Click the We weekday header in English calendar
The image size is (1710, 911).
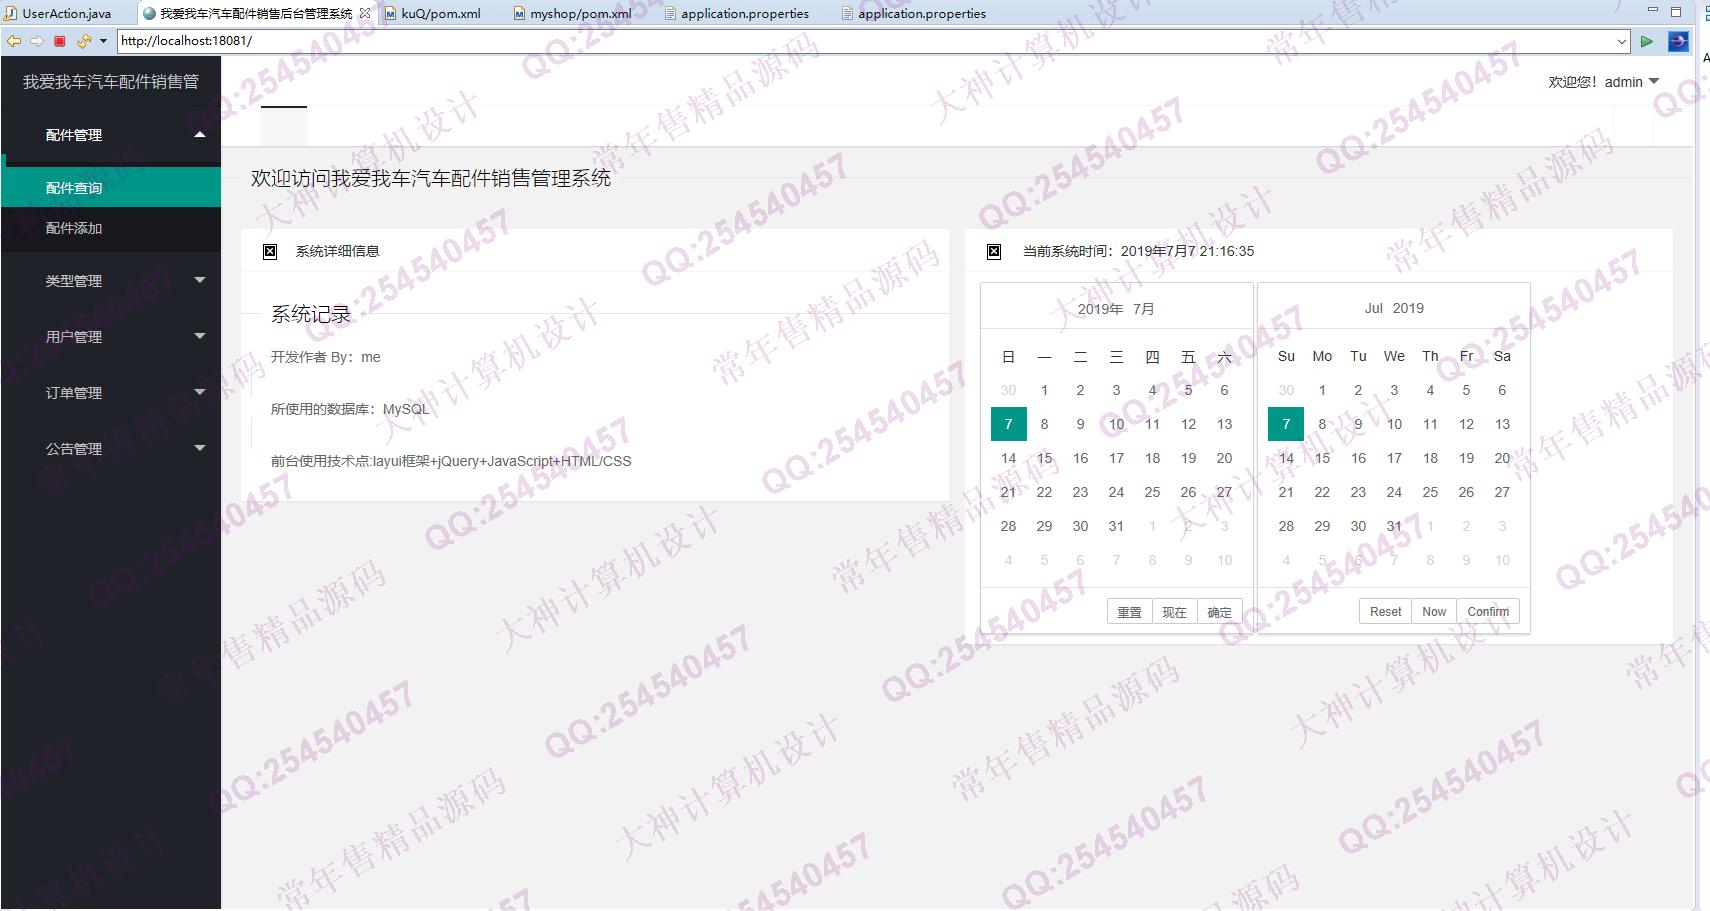click(1394, 356)
